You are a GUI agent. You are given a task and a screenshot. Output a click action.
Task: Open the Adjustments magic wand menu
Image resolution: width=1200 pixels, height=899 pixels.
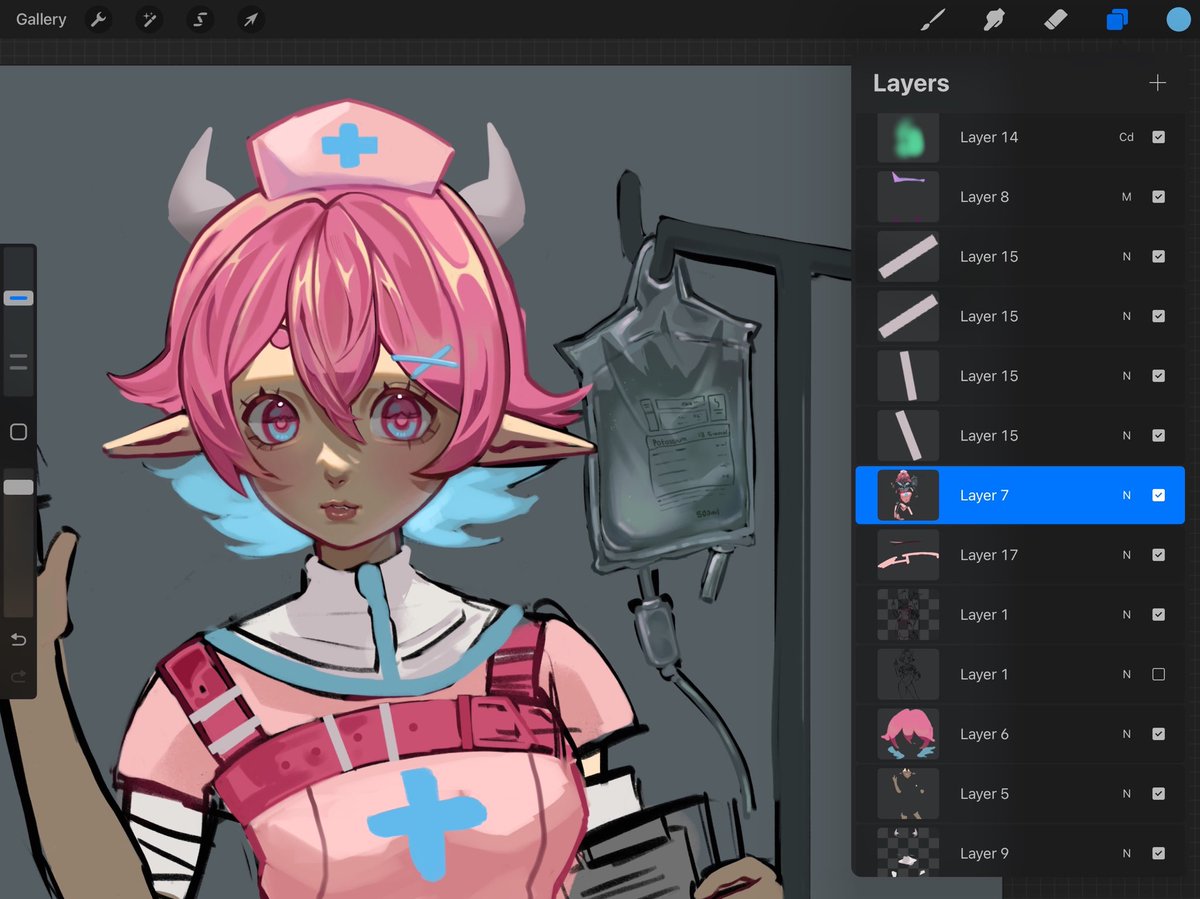click(149, 19)
